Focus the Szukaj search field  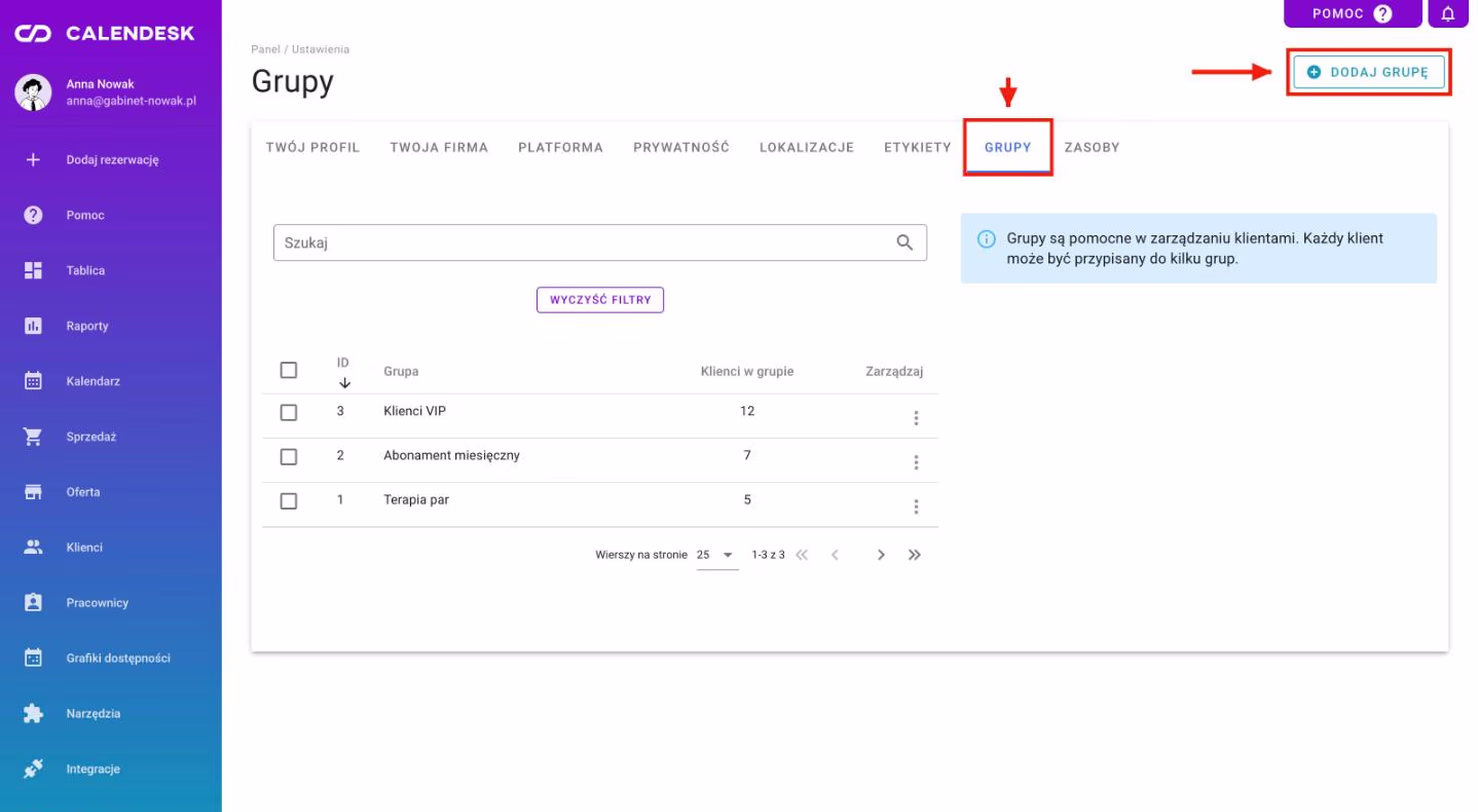600,242
